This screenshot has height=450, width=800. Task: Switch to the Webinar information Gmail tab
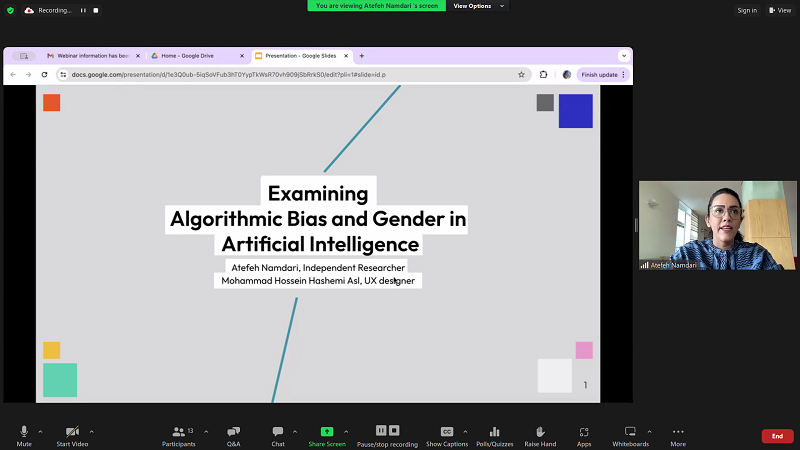[88, 56]
